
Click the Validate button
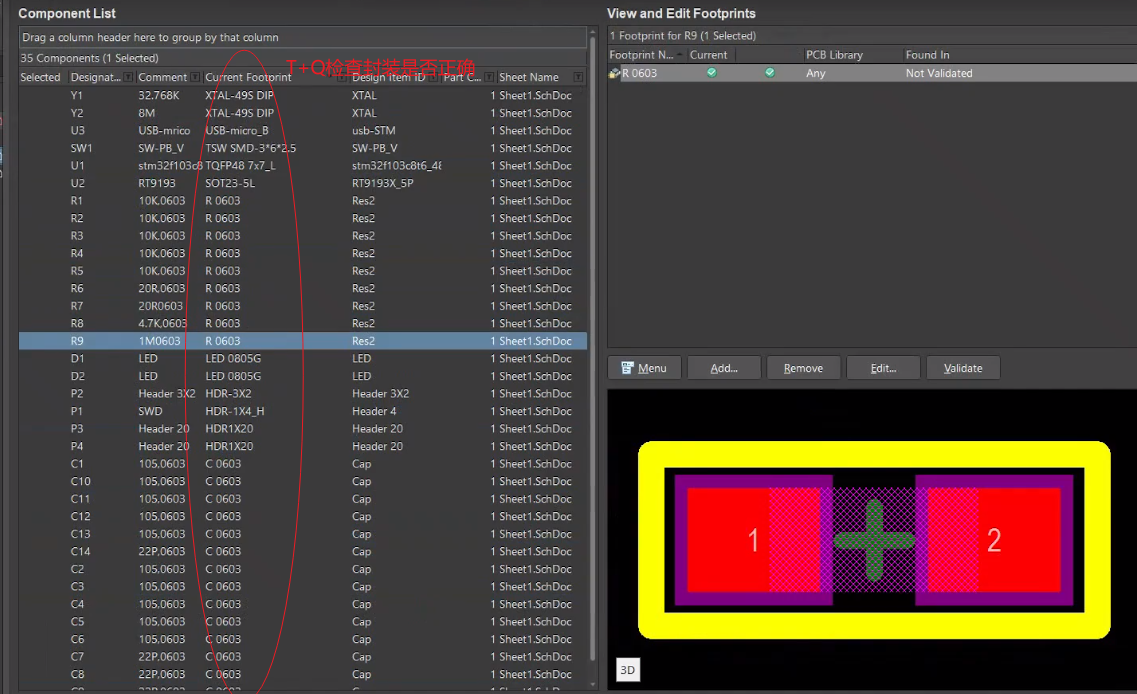pos(963,368)
